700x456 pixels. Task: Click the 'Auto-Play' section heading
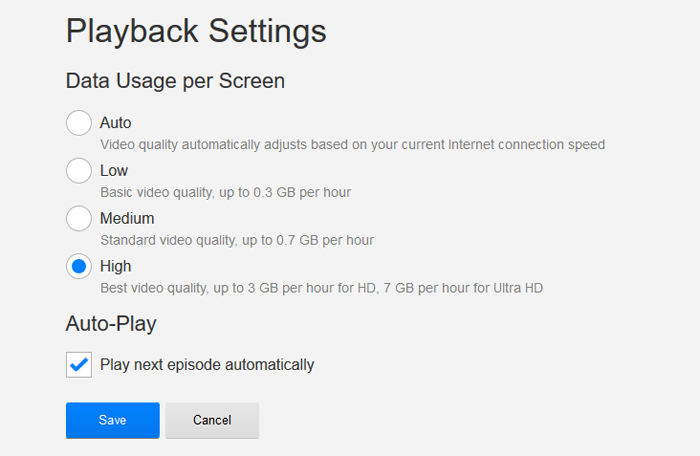pos(111,323)
